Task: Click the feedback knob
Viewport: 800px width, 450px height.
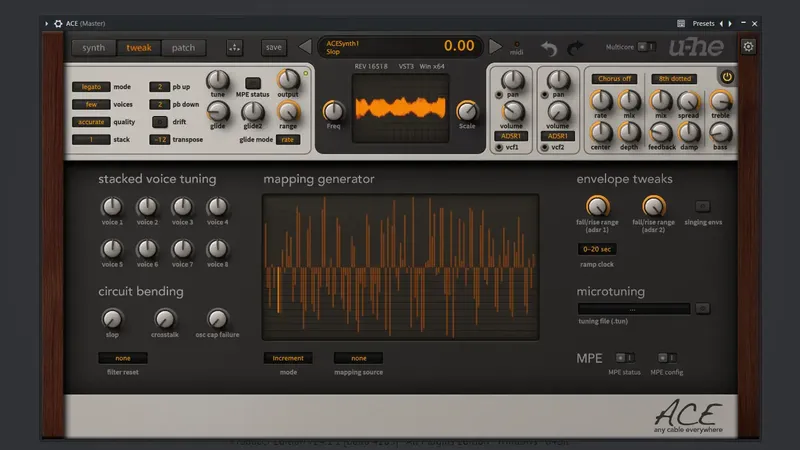Action: pos(661,133)
